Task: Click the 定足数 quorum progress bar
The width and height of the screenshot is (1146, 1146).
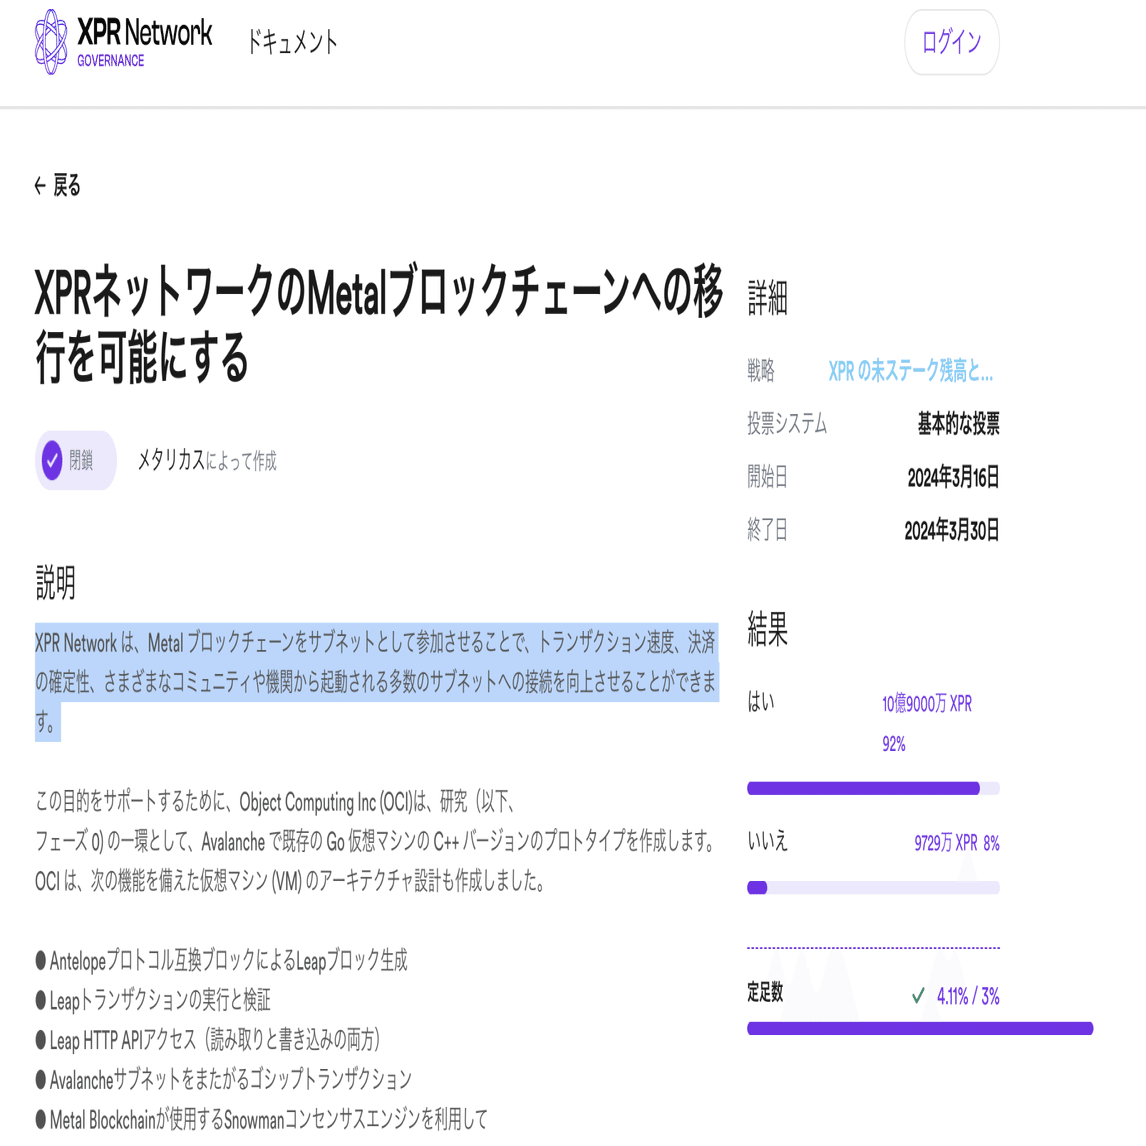Action: (919, 1028)
